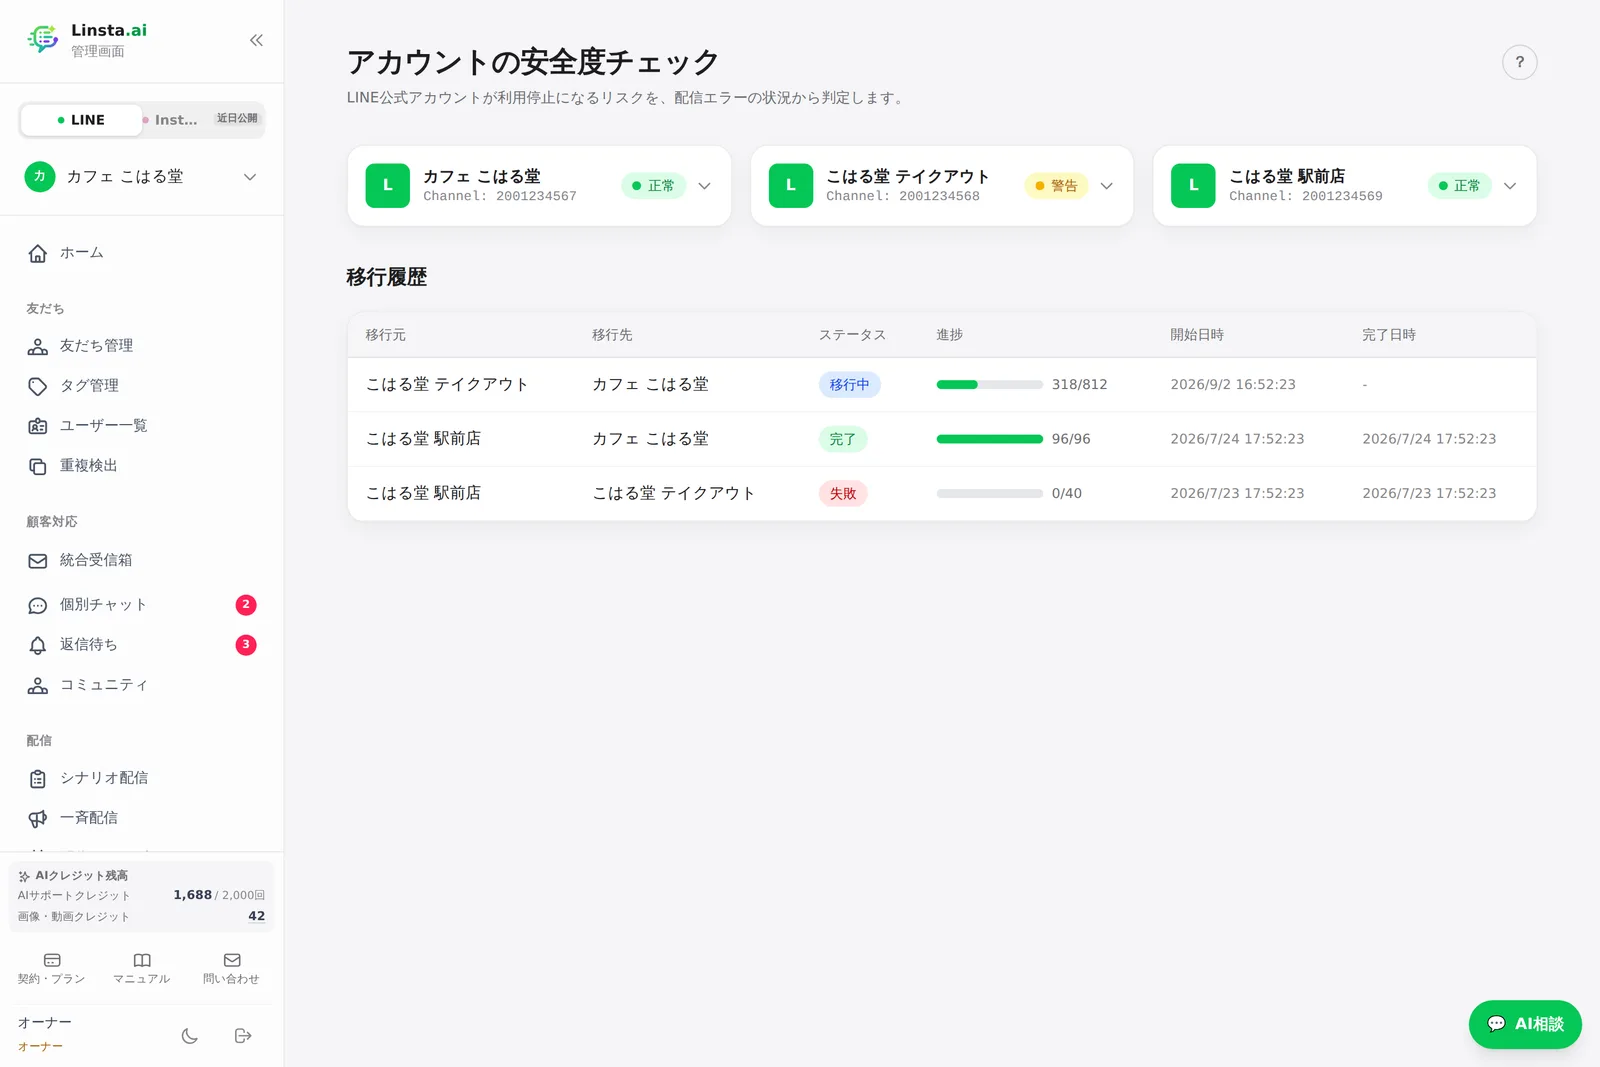Click the logout arrow icon
1600x1067 pixels.
point(243,1036)
